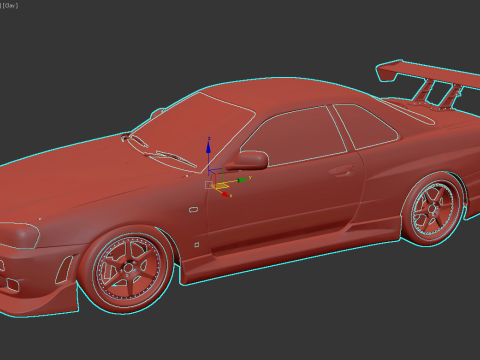Click the rear wheel rim of the car

(433, 209)
